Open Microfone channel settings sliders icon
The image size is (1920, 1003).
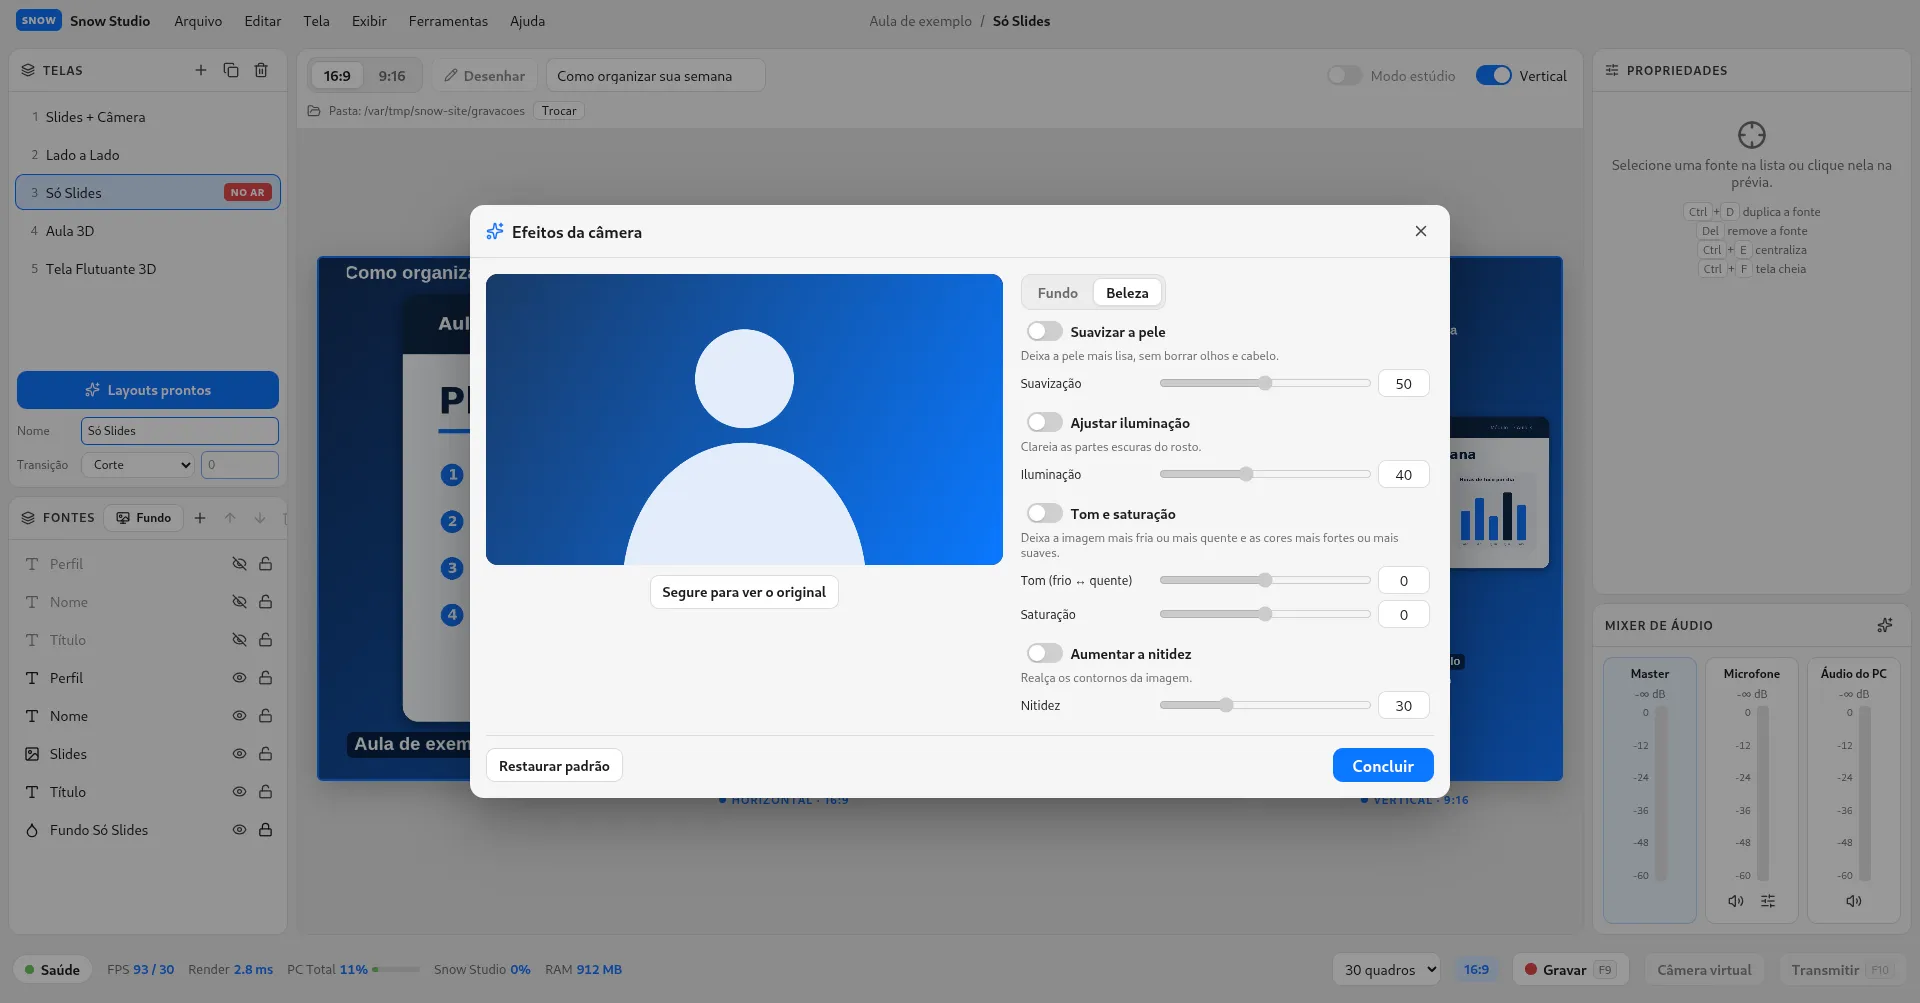tap(1768, 901)
